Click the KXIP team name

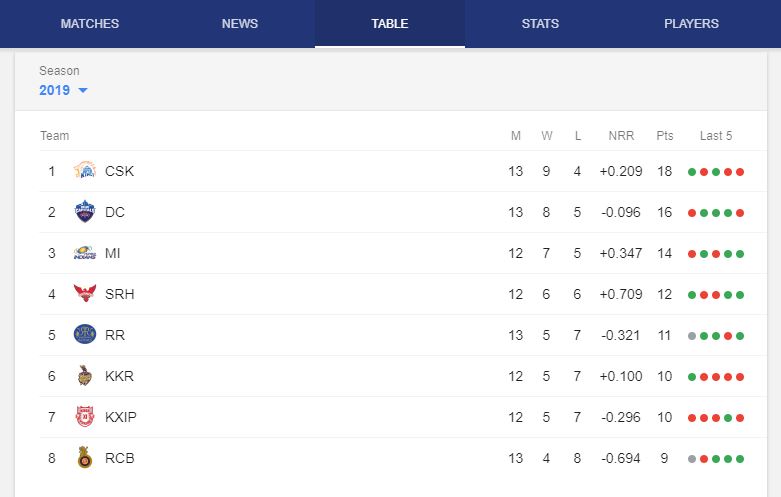[121, 417]
